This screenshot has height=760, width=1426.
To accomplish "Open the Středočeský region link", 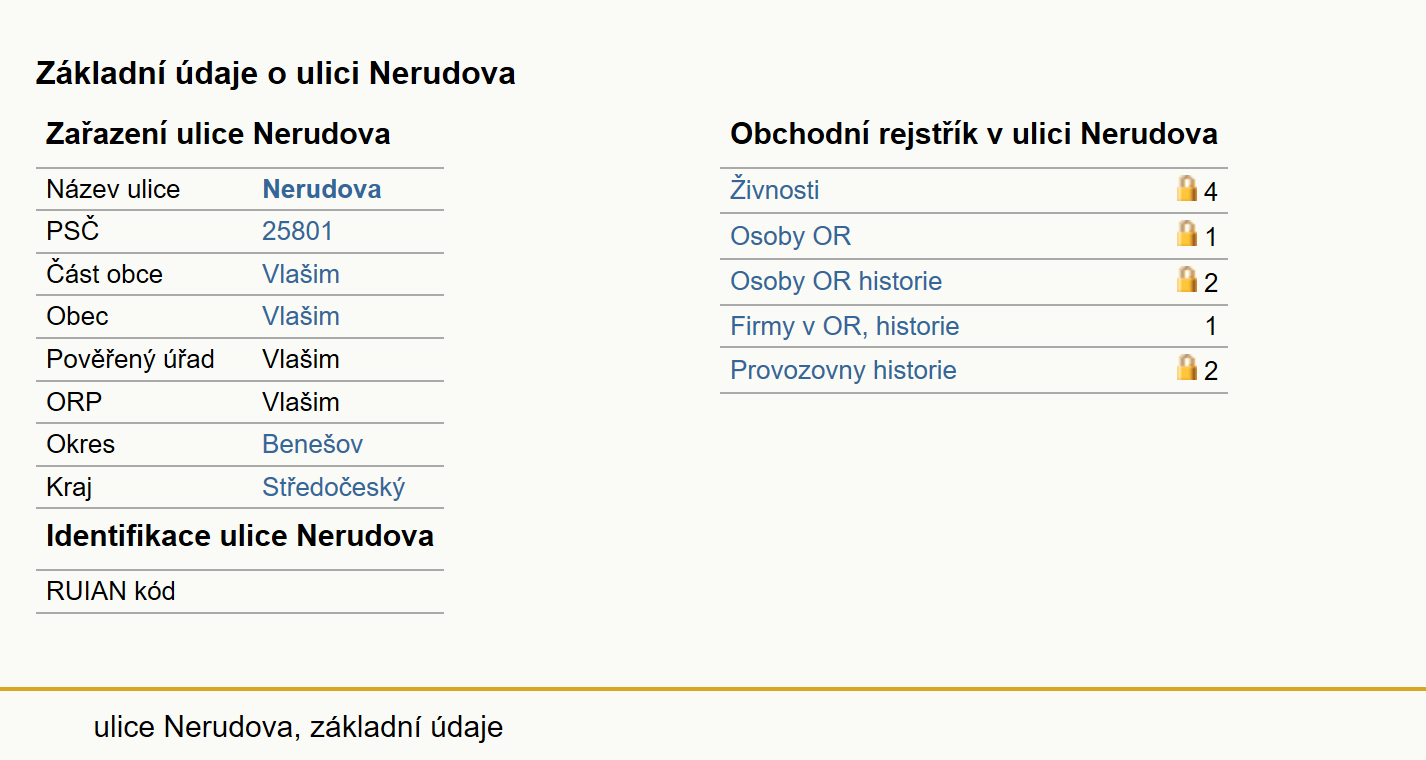I will (334, 488).
